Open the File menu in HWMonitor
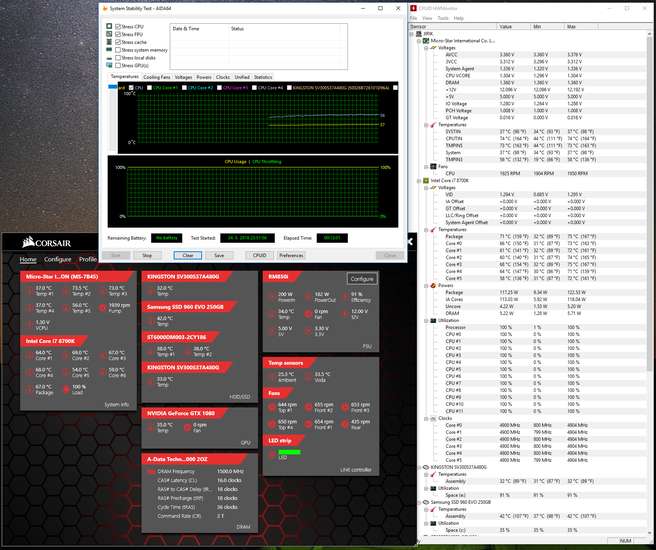This screenshot has height=550, width=656. (413, 18)
